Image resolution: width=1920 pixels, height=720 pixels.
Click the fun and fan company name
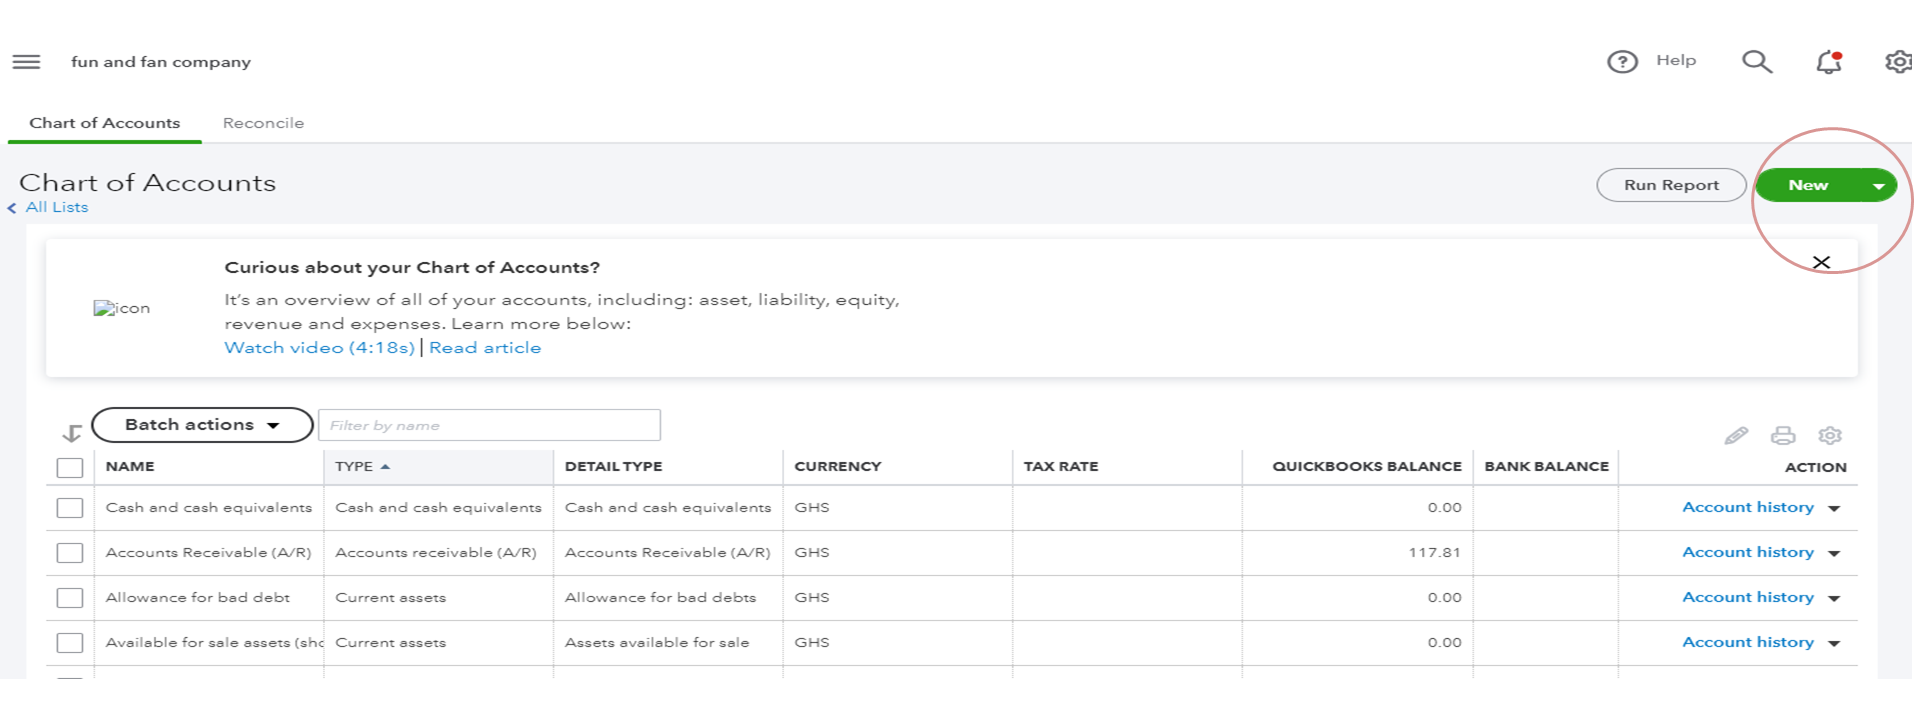coord(161,62)
